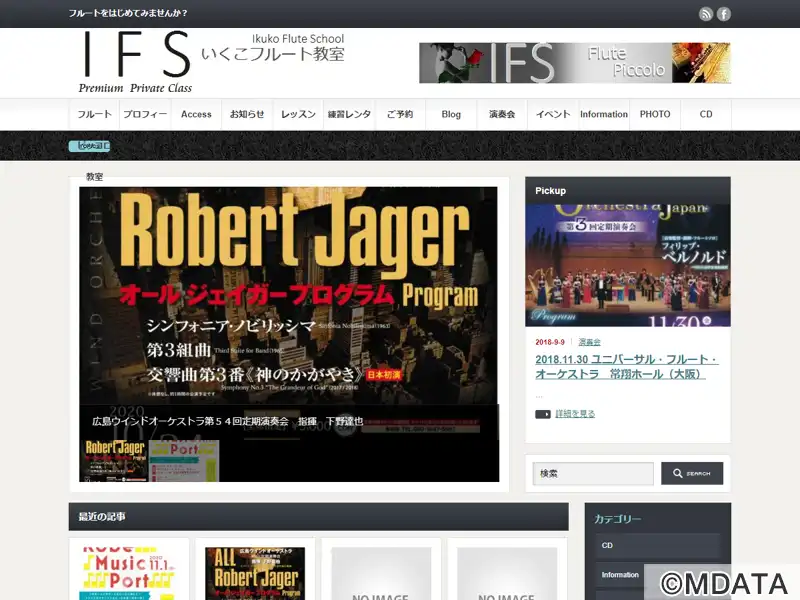Open the CD menu item
The width and height of the screenshot is (800, 600).
[706, 114]
